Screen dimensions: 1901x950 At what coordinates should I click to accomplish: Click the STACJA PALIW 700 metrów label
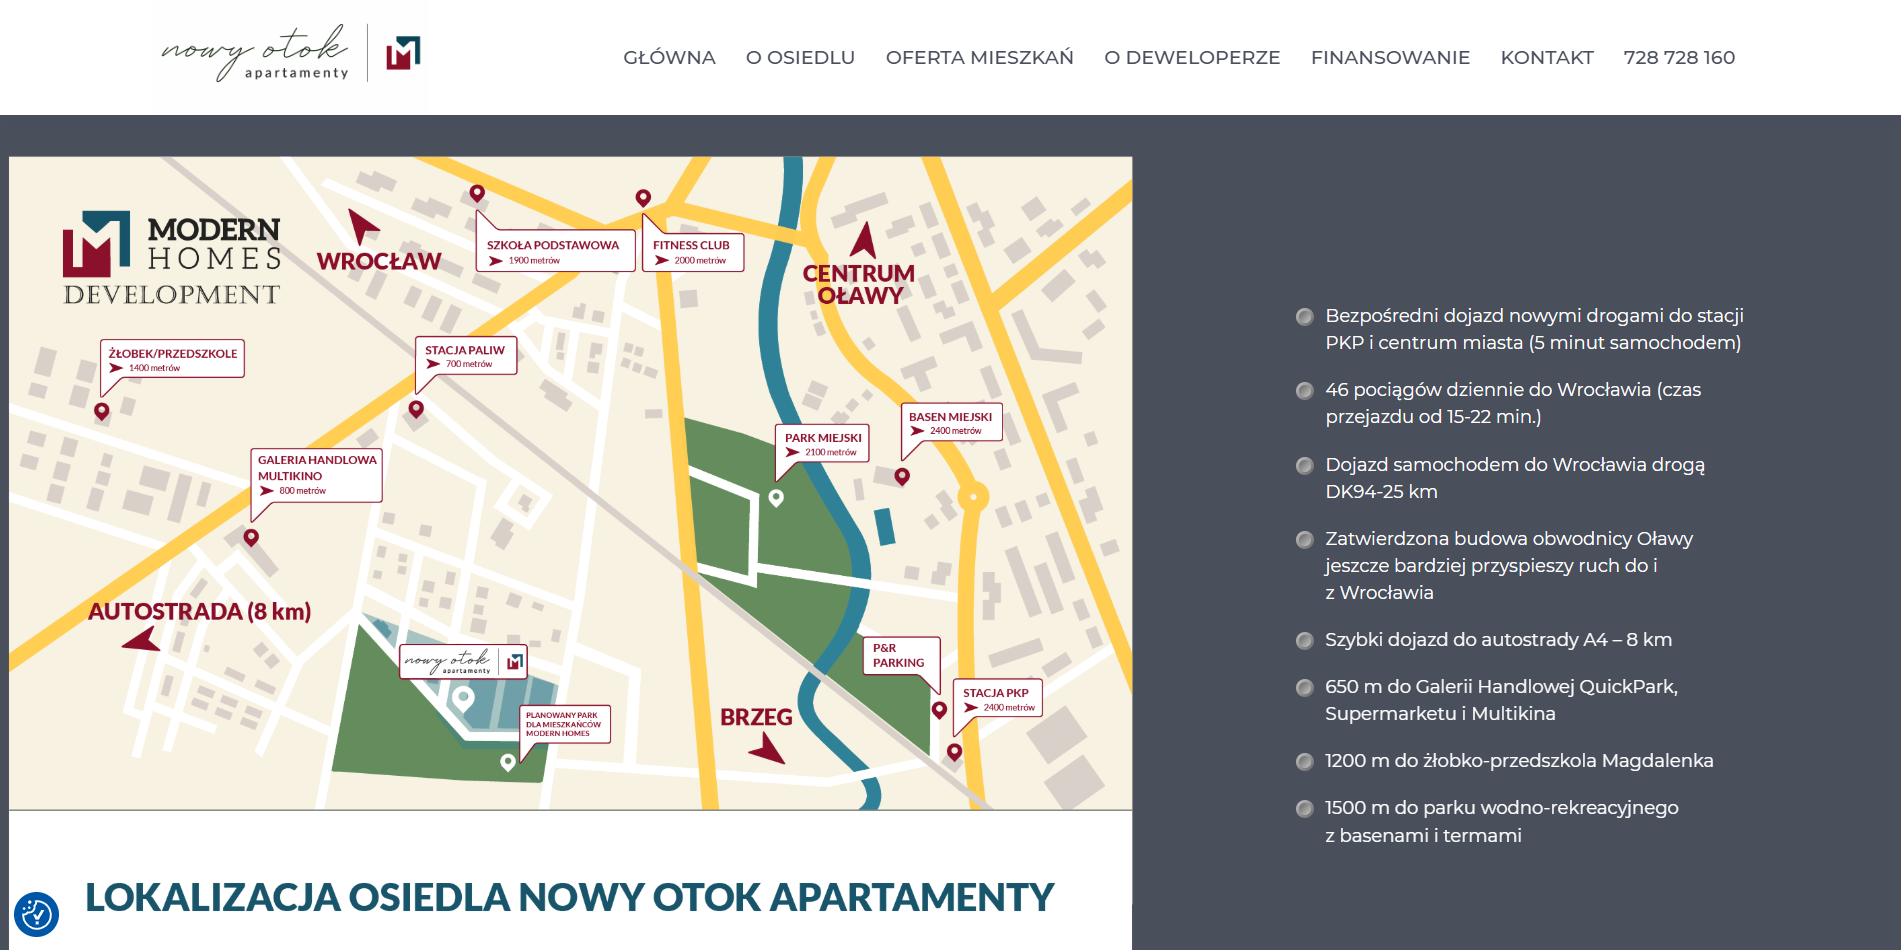tap(466, 356)
